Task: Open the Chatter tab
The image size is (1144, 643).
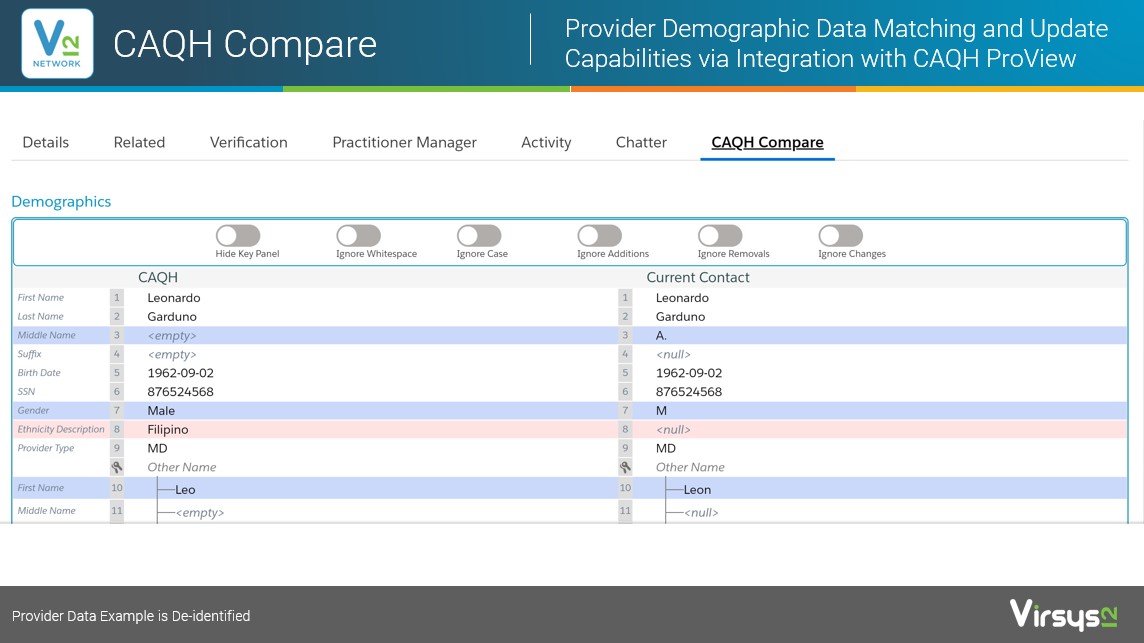Action: coord(641,142)
